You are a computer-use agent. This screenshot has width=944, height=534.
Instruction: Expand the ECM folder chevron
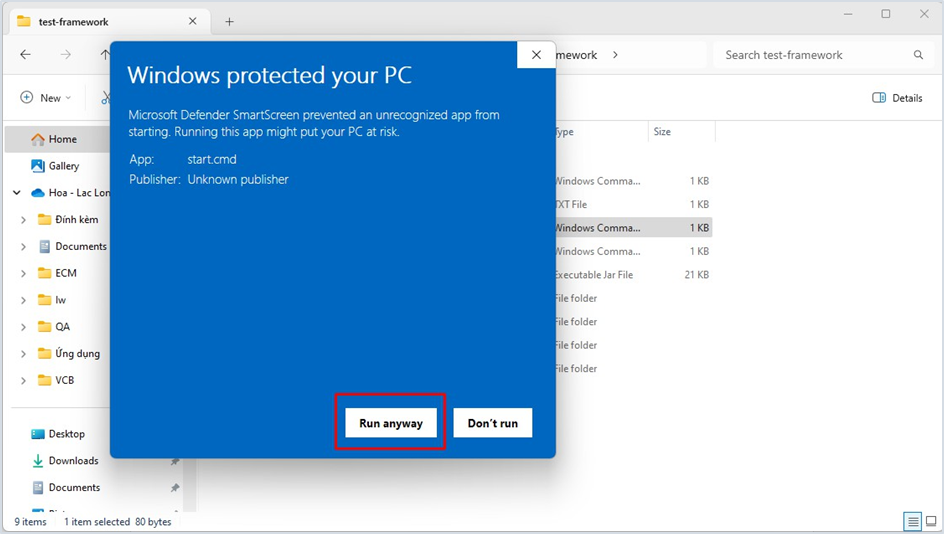coord(24,273)
